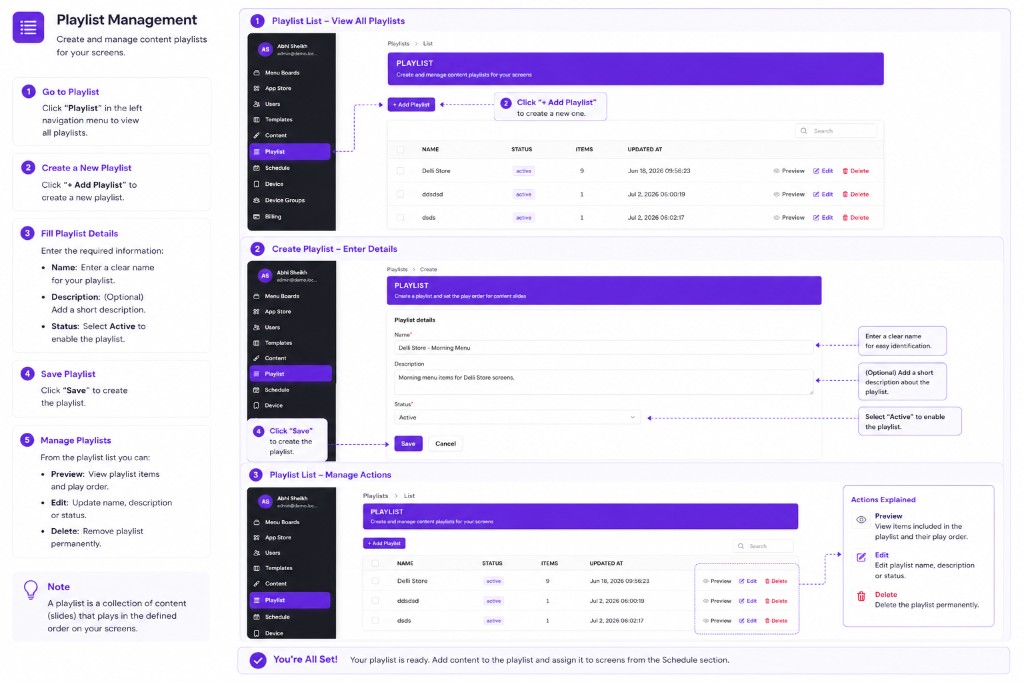Image resolution: width=1024 pixels, height=682 pixels.
Task: Open Users icon in Enter Details sidebar
Action: click(257, 327)
